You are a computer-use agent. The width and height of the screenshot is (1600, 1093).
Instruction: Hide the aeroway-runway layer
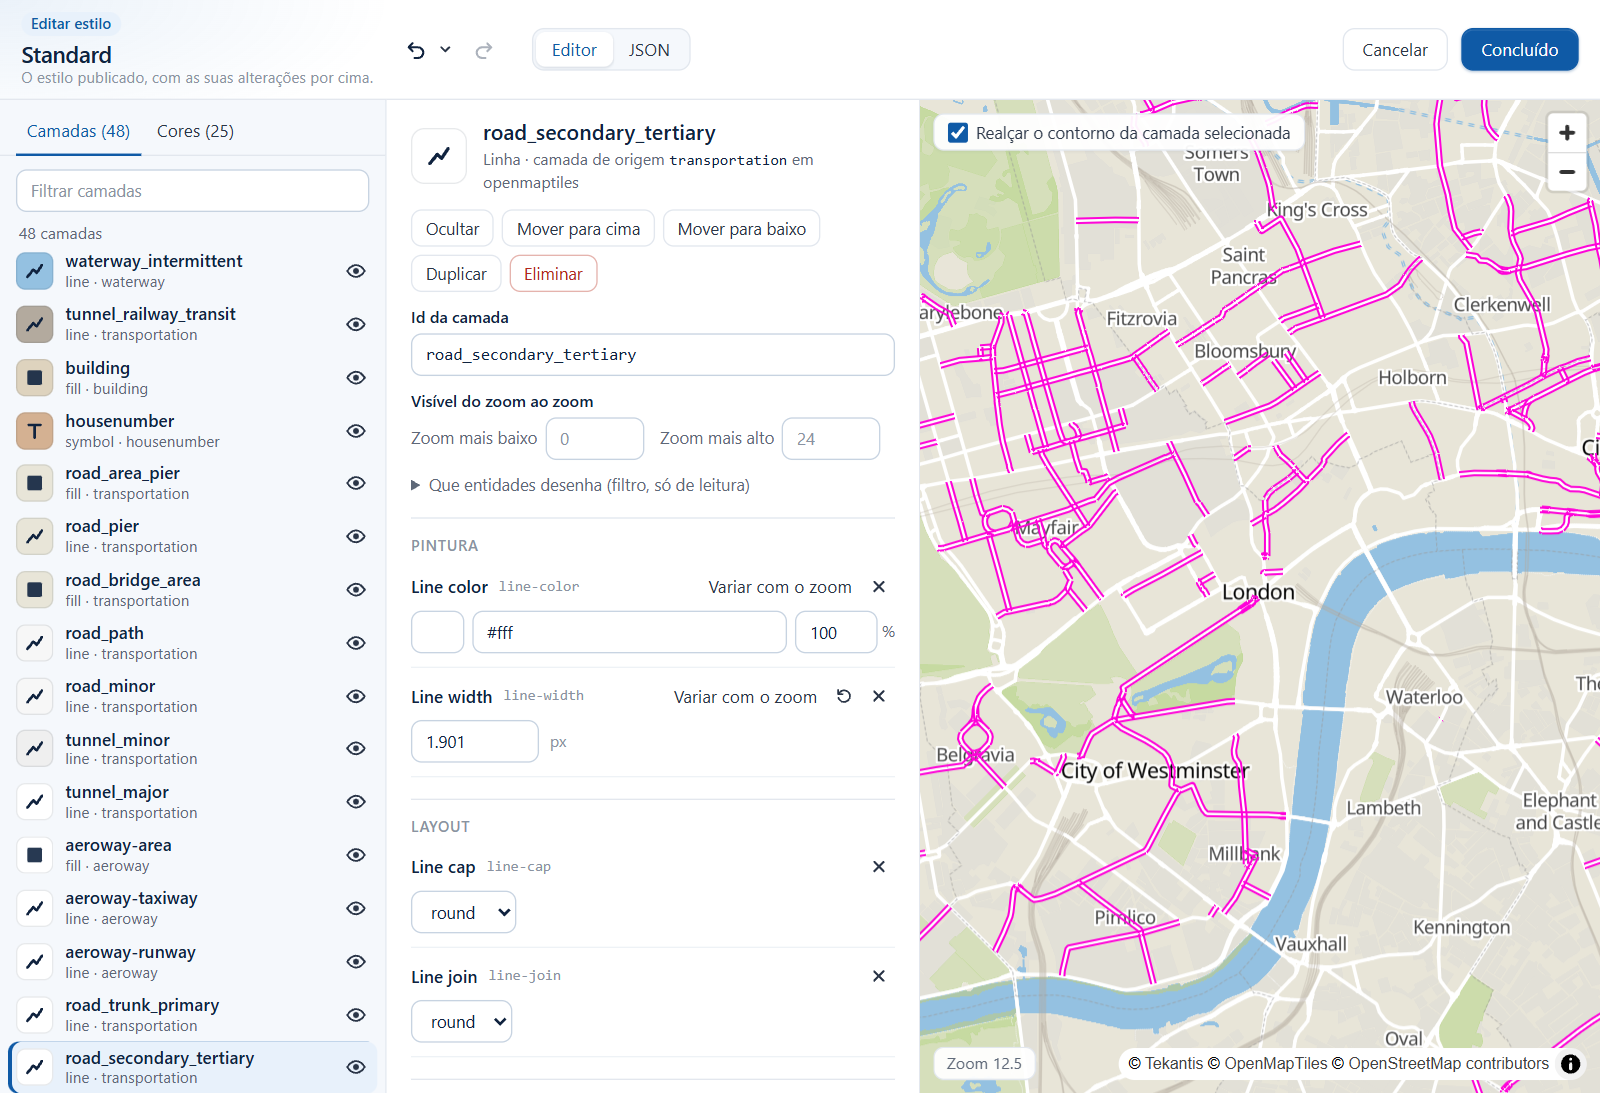(x=356, y=962)
